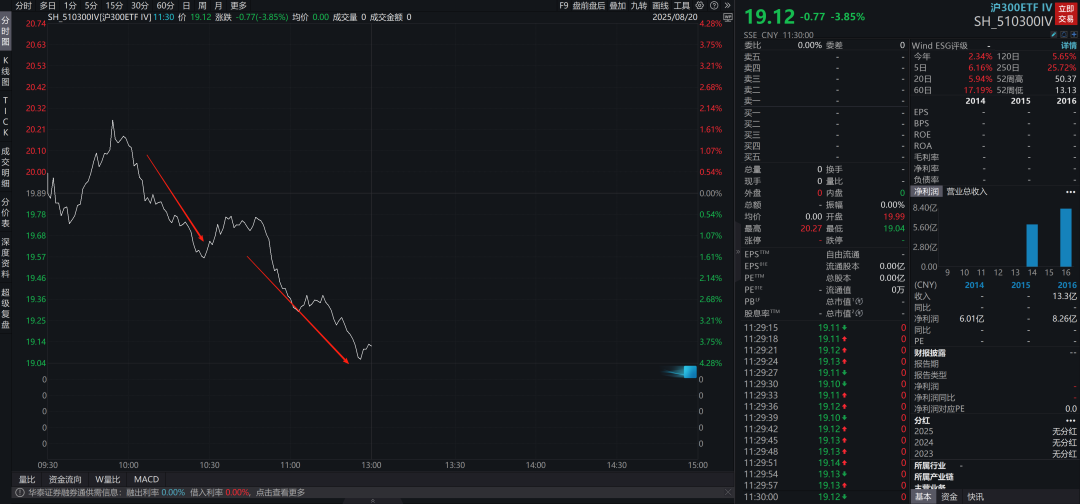Toggle 九转 indicator
Screen dimensions: 1080x504
point(639,5)
